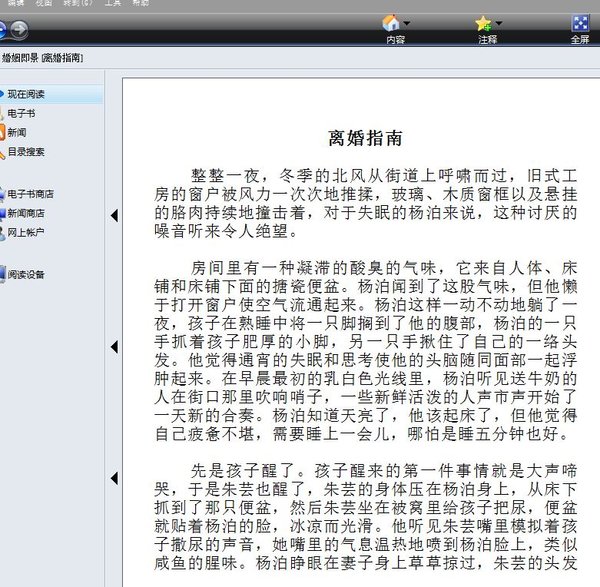Click the blue back navigation button

[2, 29]
